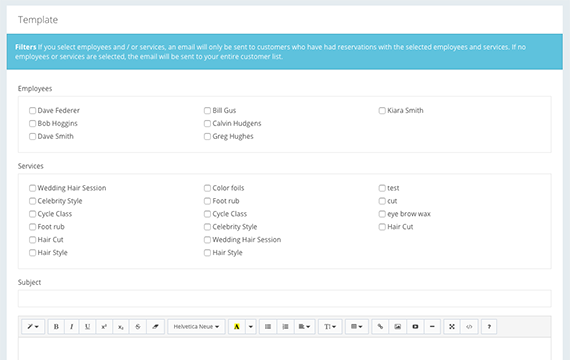Open the code view icon
This screenshot has width=570, height=360.
pos(469,327)
